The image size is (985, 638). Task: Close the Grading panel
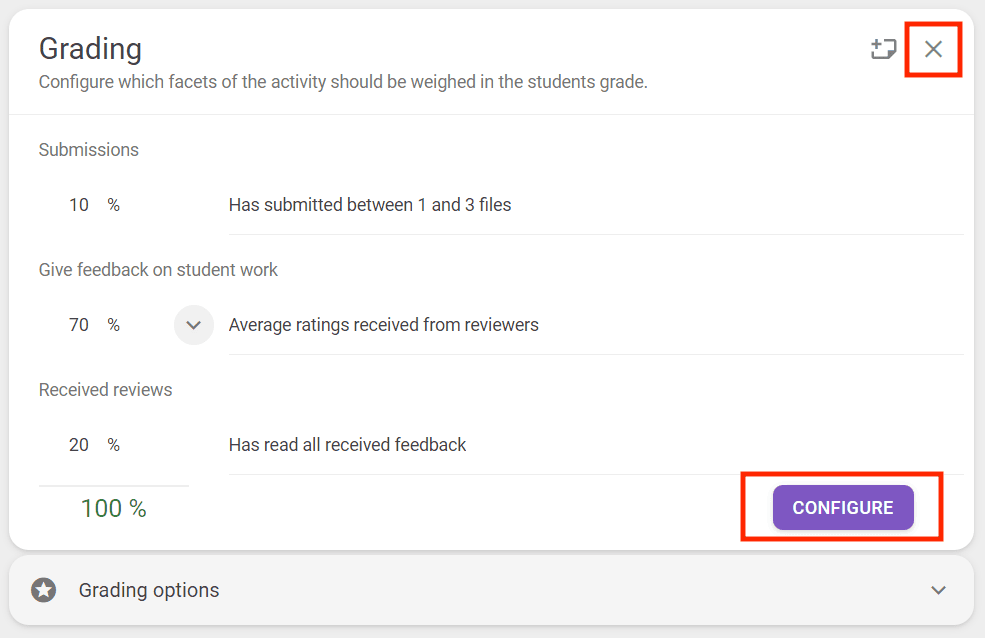click(933, 49)
